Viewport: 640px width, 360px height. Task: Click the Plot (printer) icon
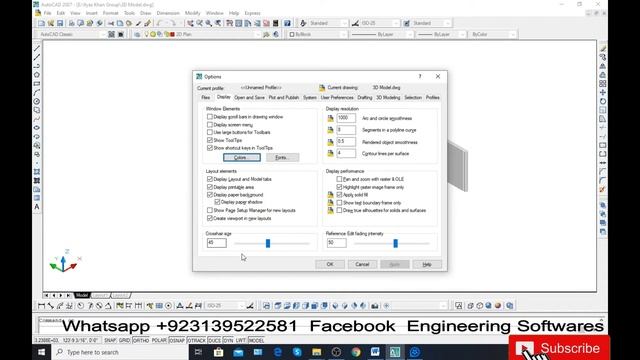tap(71, 23)
